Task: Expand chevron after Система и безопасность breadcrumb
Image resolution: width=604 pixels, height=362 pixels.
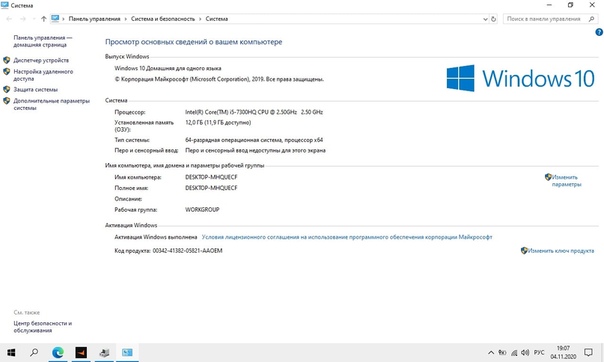Action: coord(200,19)
